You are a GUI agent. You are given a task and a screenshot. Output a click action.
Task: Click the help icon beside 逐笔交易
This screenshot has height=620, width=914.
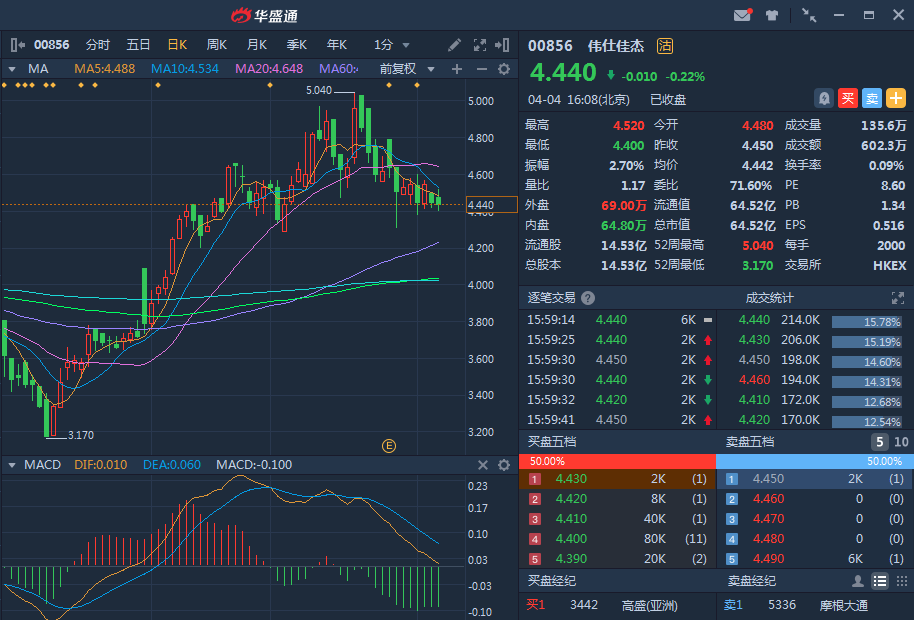coord(588,298)
